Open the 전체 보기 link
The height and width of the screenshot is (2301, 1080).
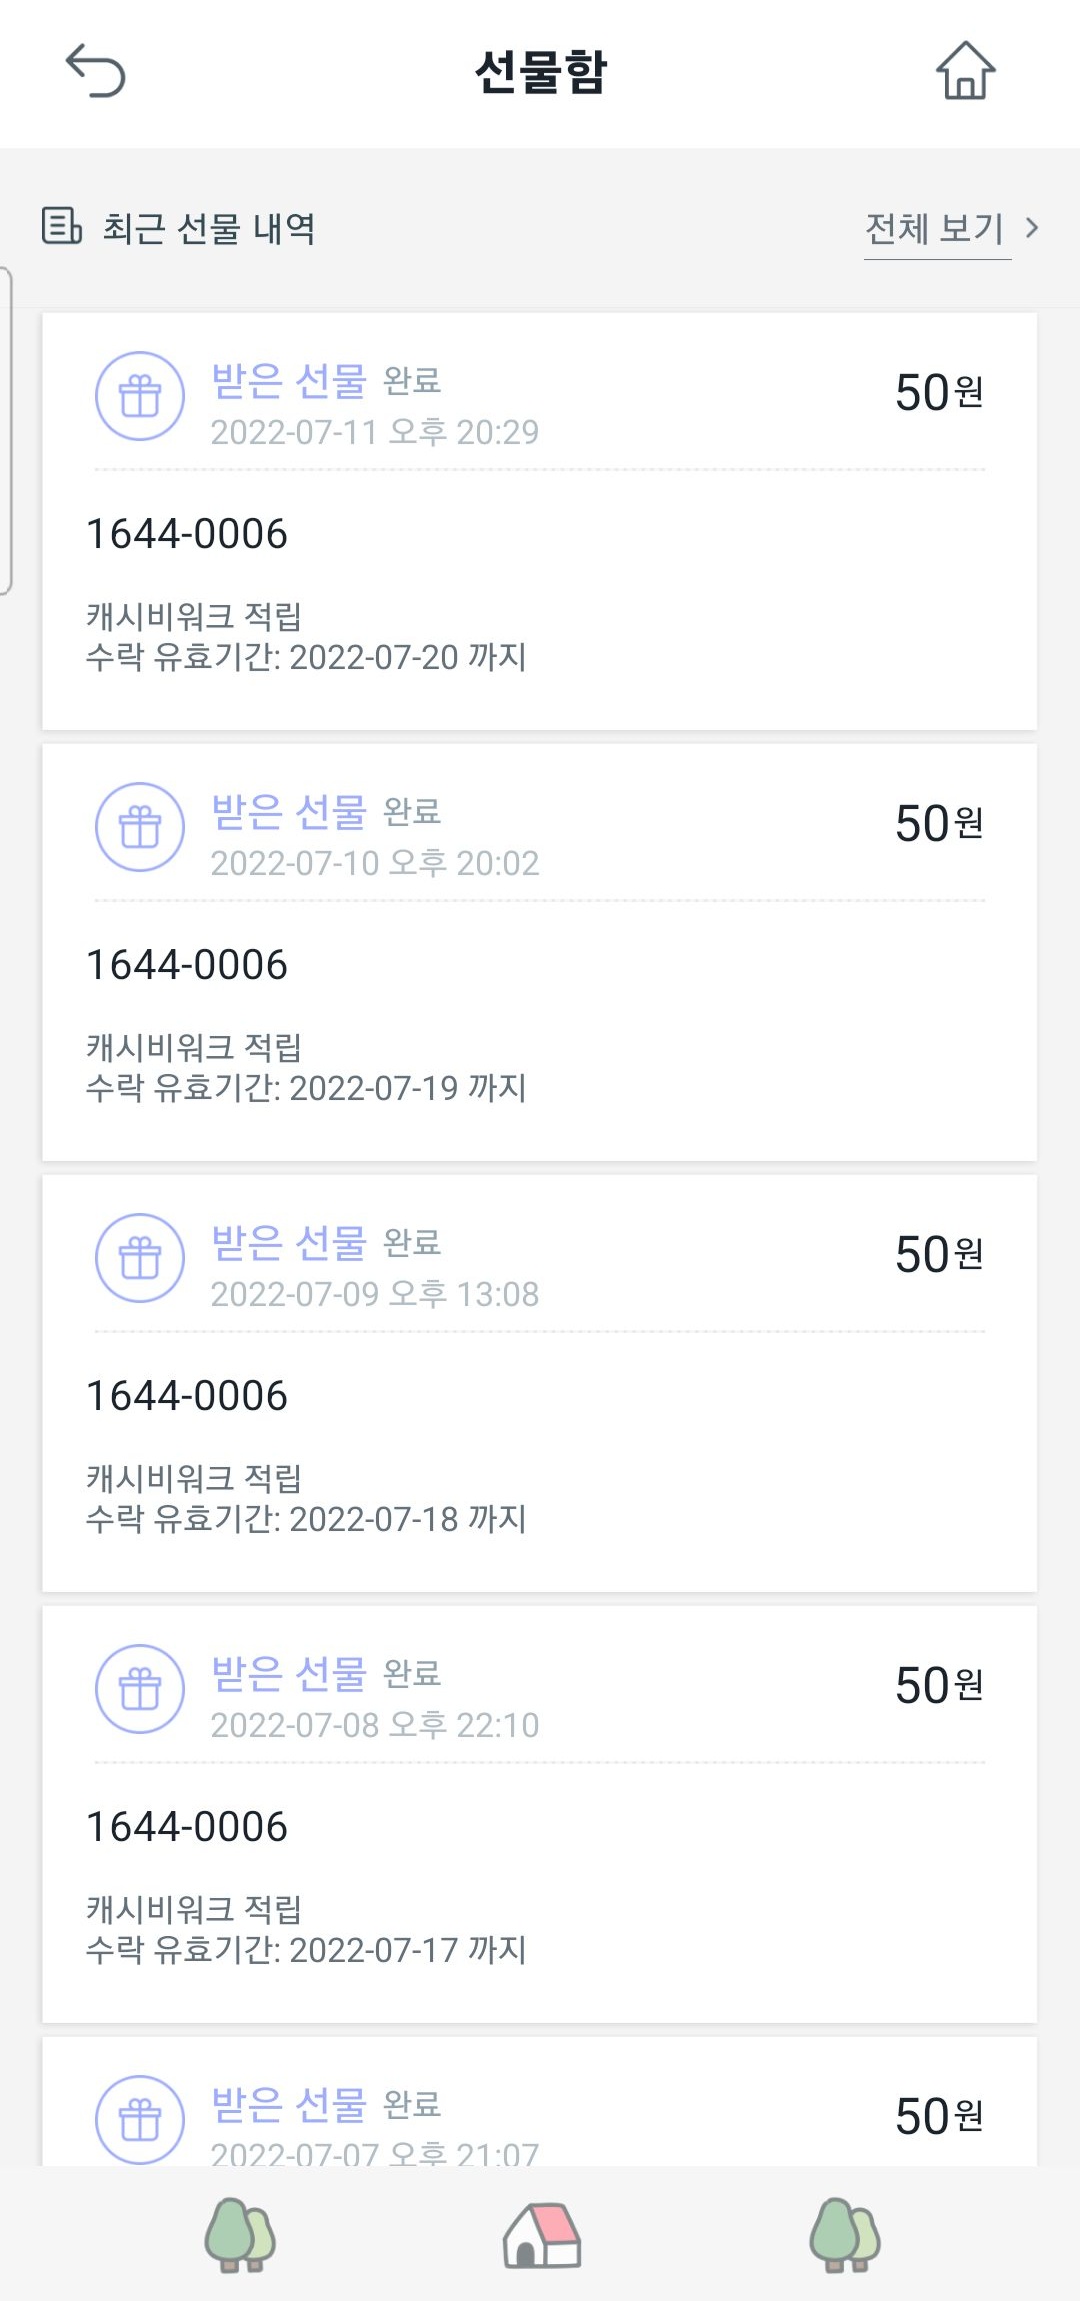point(934,229)
